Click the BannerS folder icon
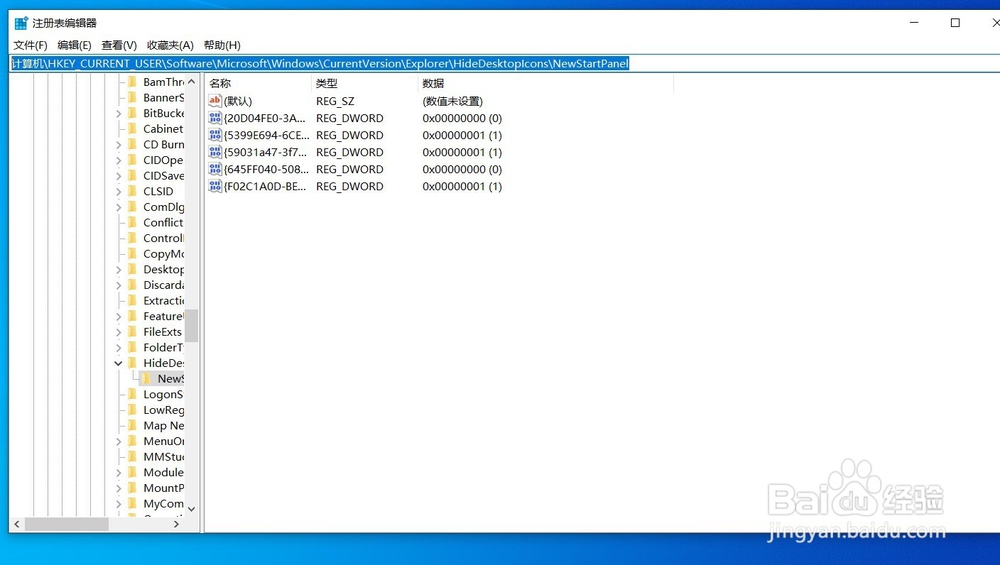The width and height of the screenshot is (1000, 565). coord(133,98)
